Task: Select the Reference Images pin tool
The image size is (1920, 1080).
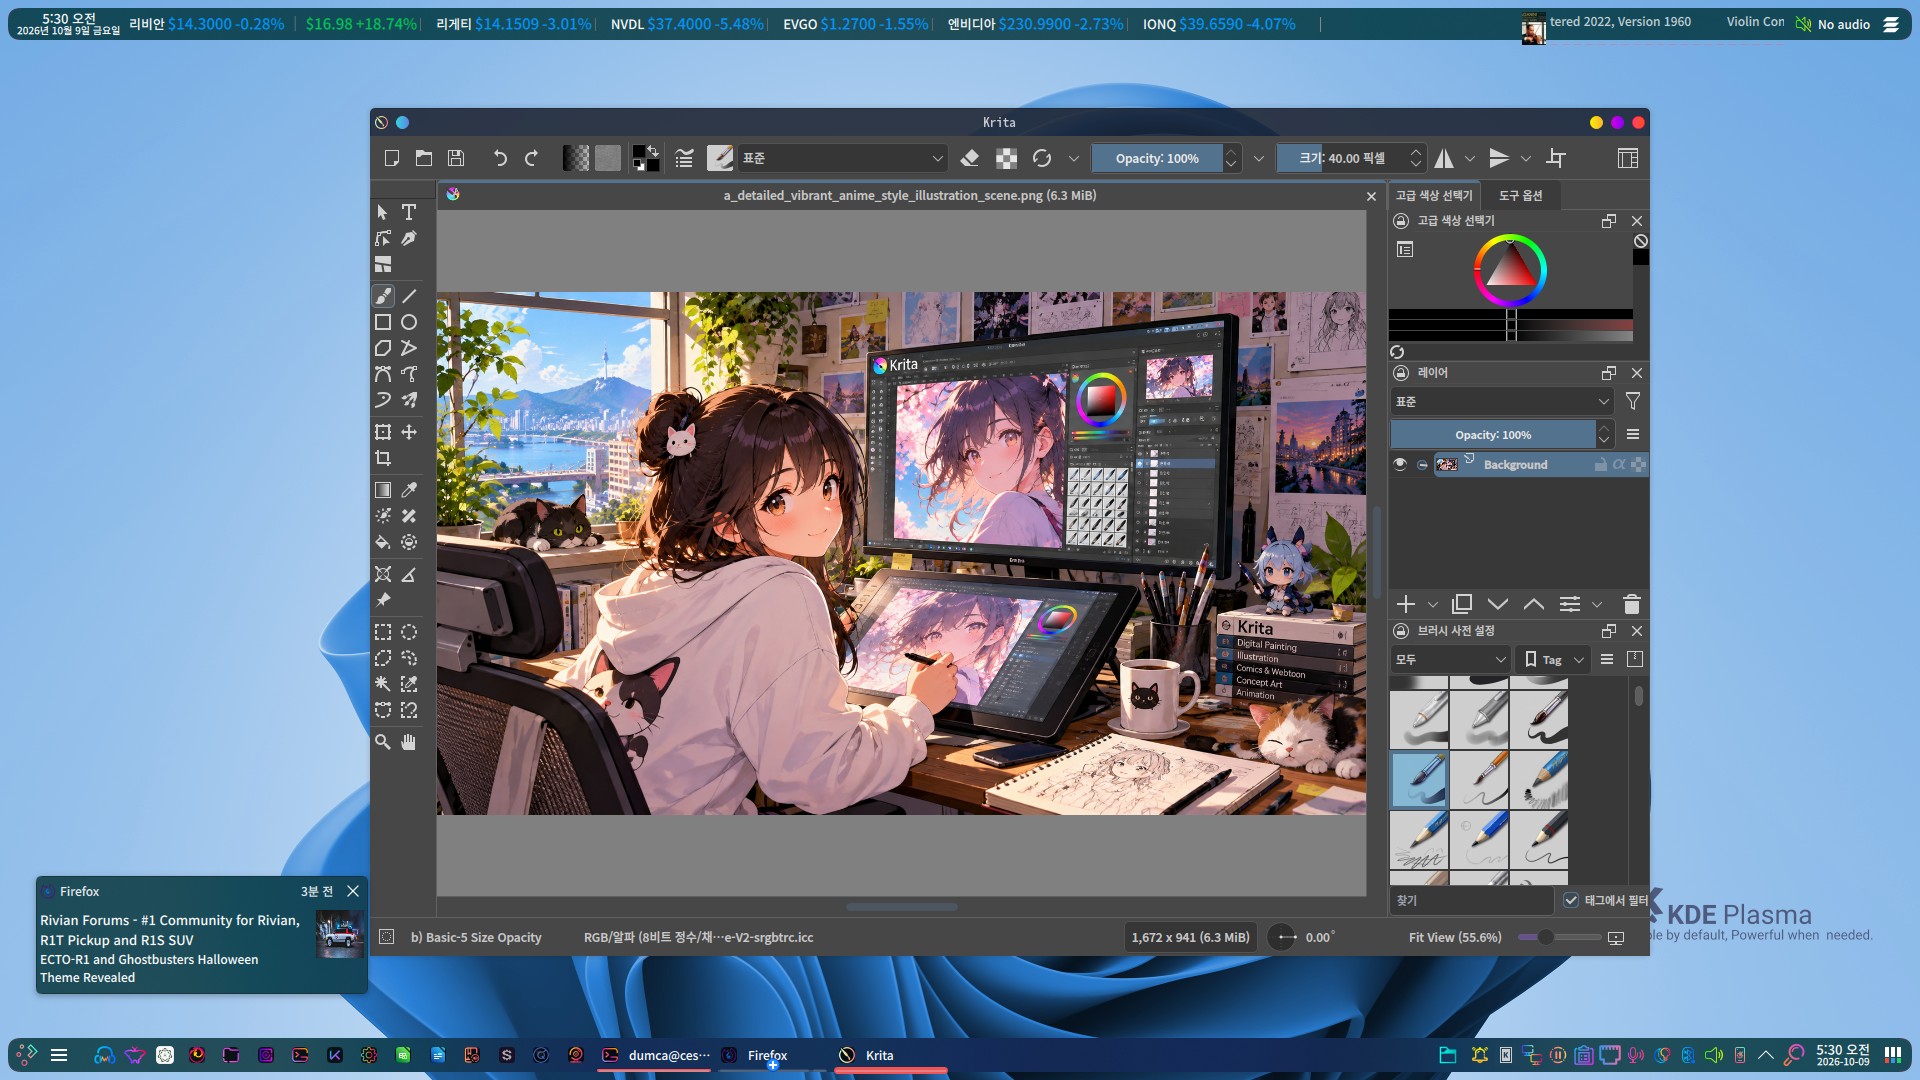Action: [383, 600]
